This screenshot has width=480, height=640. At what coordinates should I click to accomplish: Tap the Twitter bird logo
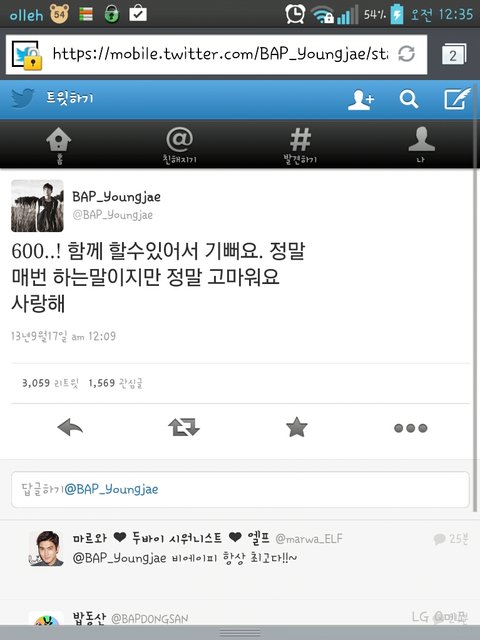(x=22, y=99)
